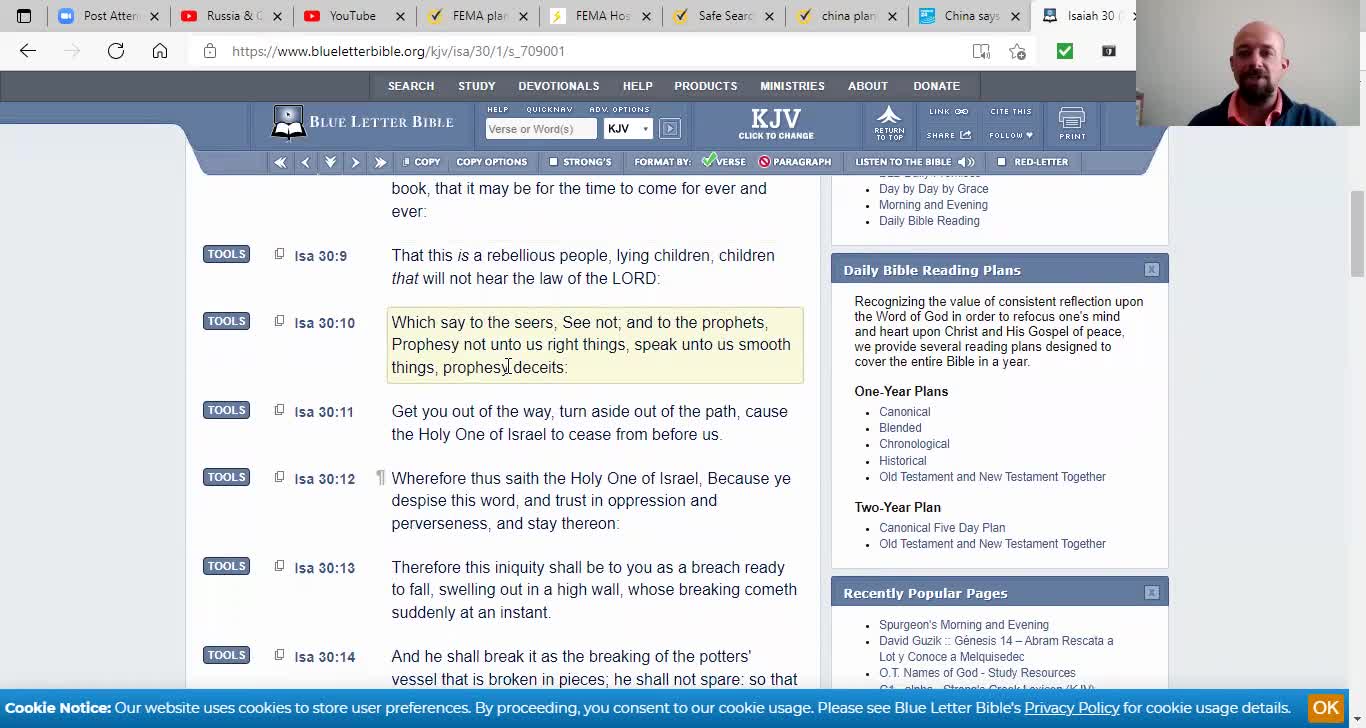
Task: Click page vertical scrollbar thumb
Action: point(1357,234)
